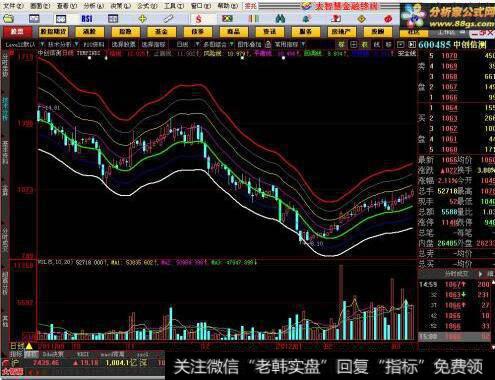
Task: Click the second toolbar window icon
Action: [34, 19]
